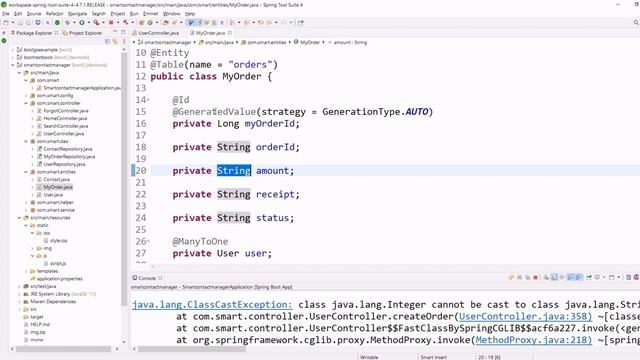Toggle Scroll Lock in Console toolbar
Screen dimensions: 640x360
554,278
